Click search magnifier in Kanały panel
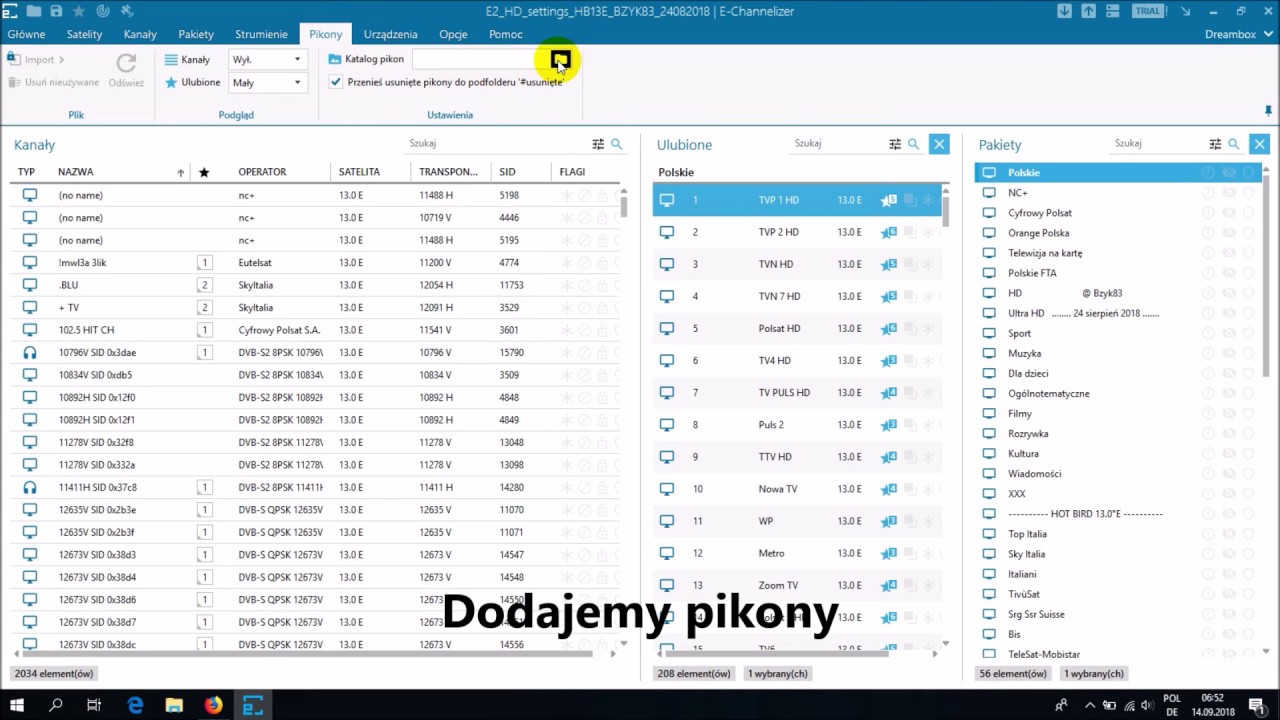 tap(617, 144)
